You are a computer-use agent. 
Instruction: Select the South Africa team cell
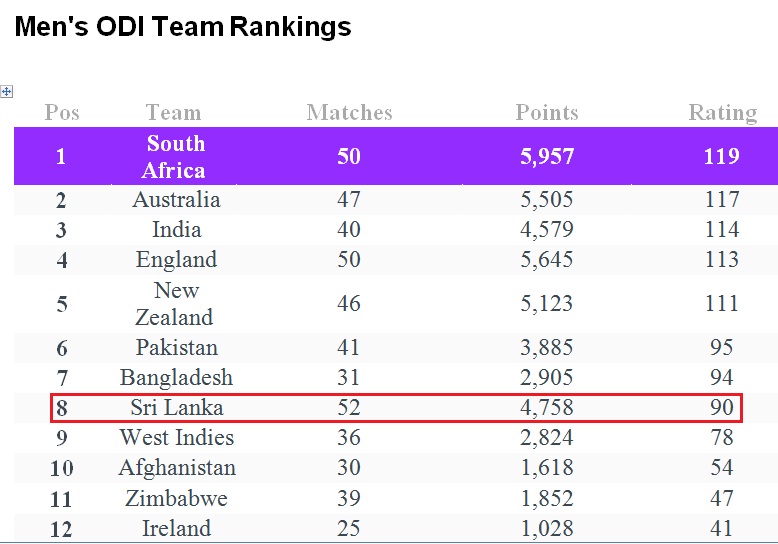click(174, 156)
